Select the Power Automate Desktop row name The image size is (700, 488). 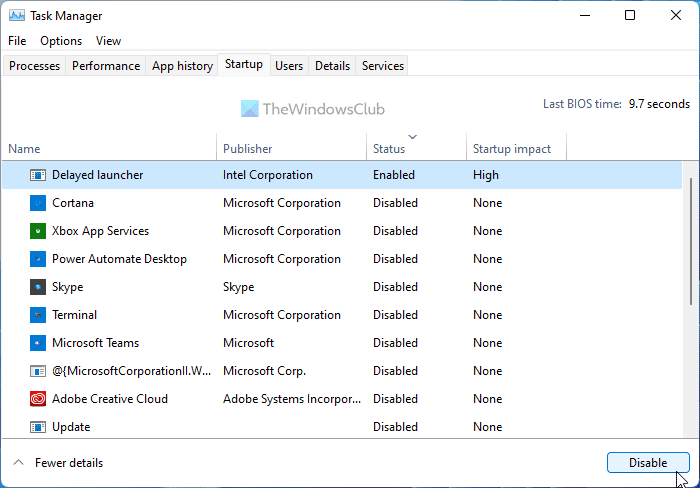[x=119, y=259]
